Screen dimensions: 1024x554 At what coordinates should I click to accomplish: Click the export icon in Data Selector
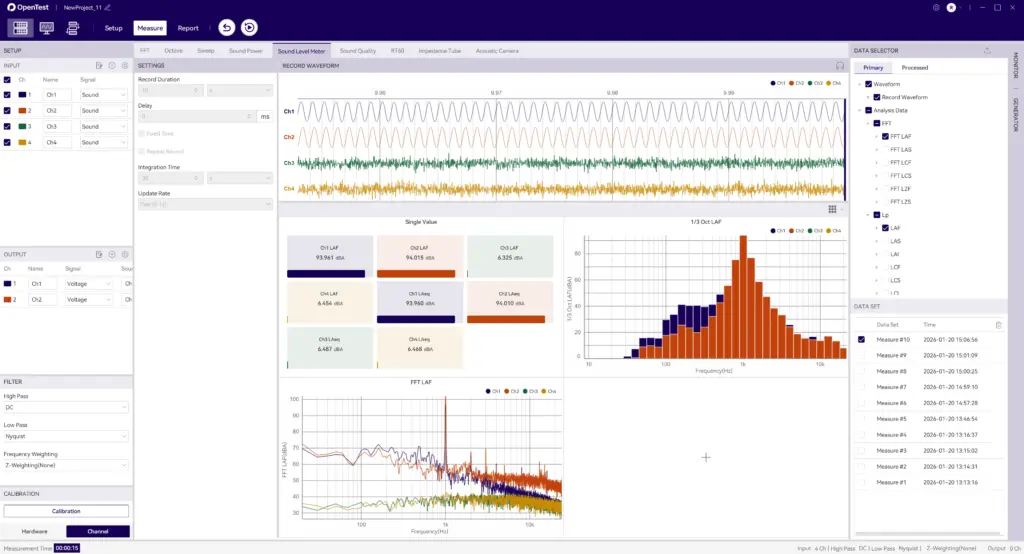point(988,50)
